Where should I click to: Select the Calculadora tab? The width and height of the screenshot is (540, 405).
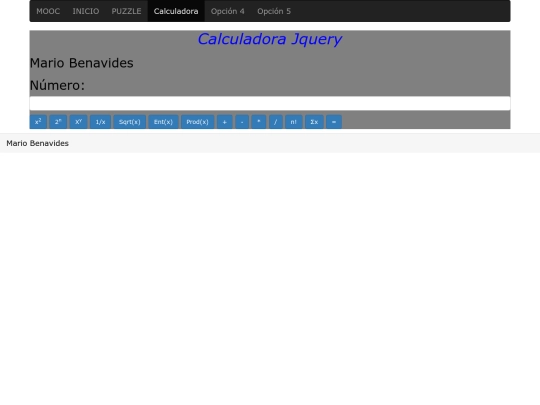point(176,11)
